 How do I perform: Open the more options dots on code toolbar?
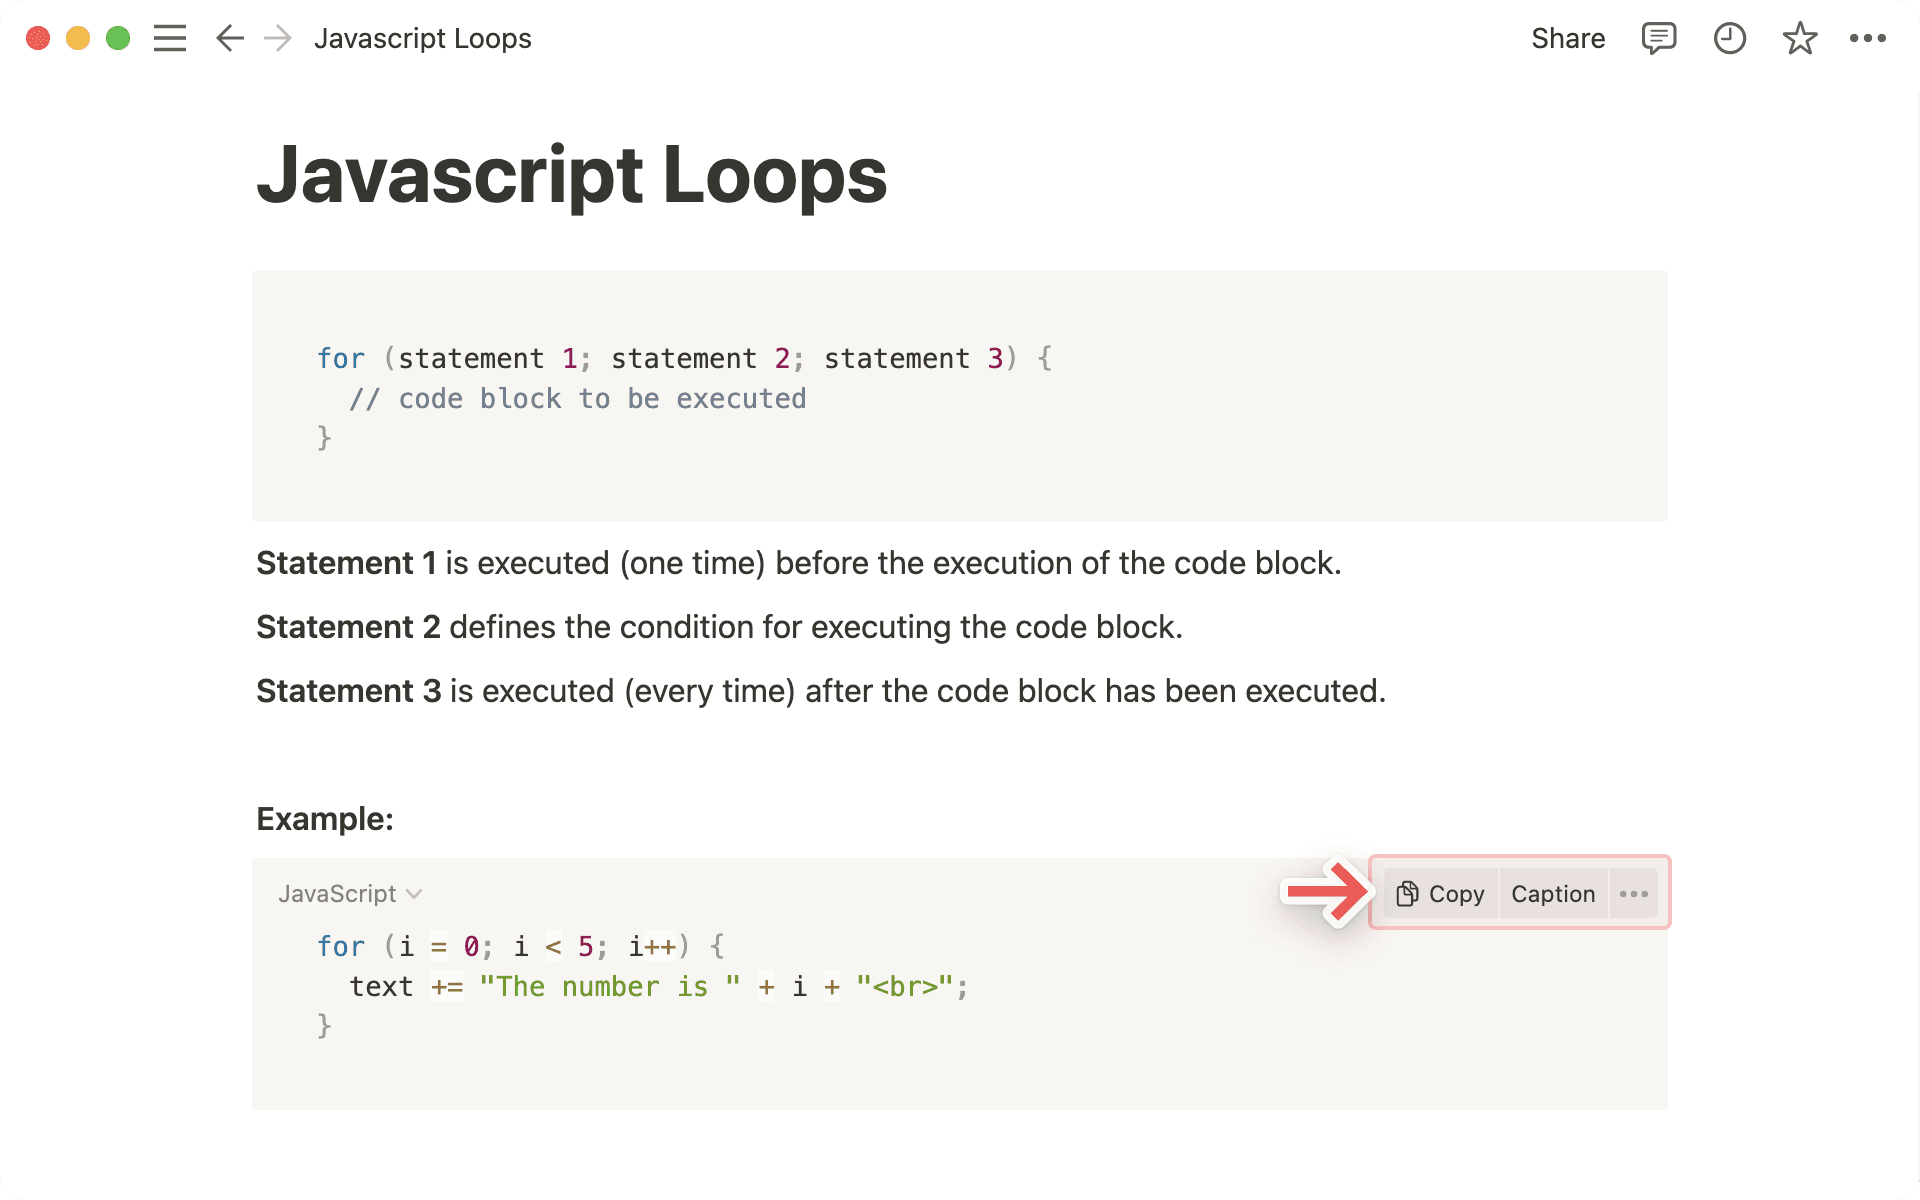click(1633, 893)
